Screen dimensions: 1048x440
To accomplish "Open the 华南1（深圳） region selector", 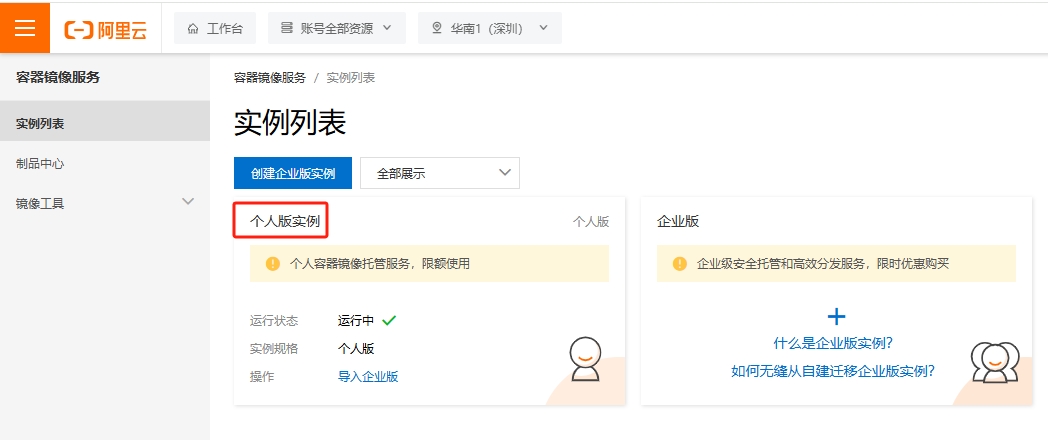I will click(x=489, y=29).
